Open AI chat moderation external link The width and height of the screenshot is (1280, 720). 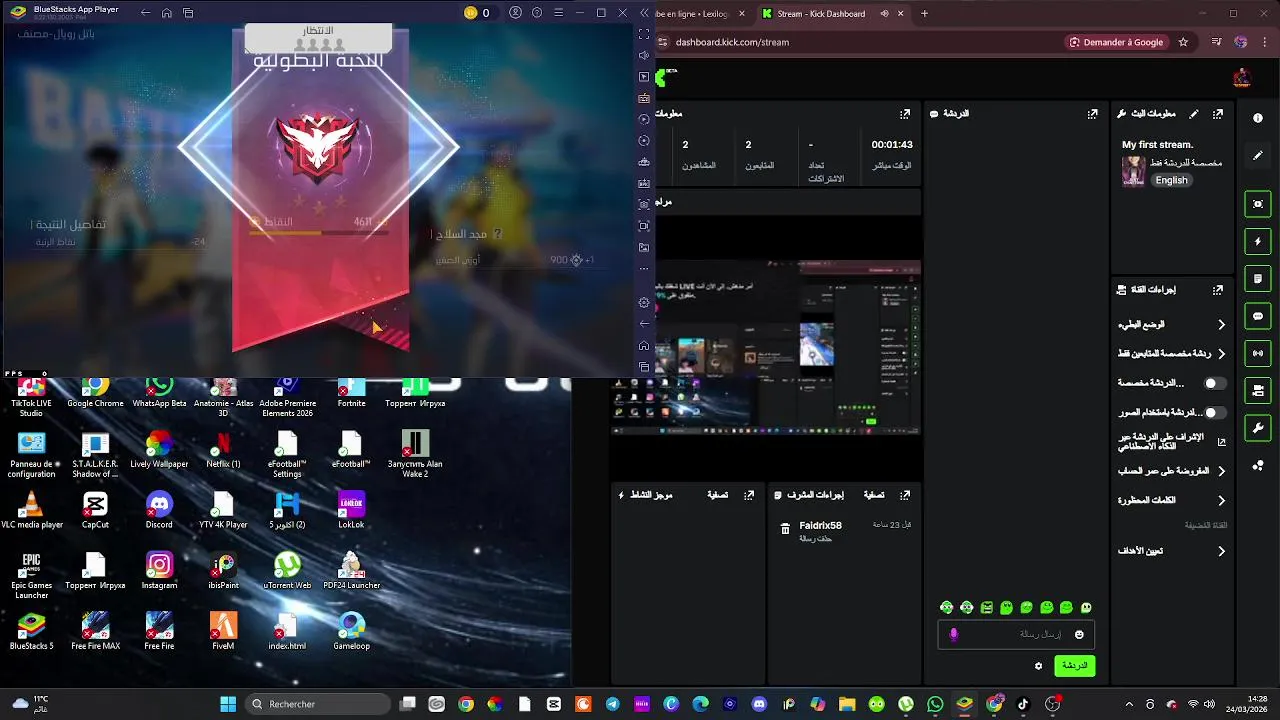click(x=1221, y=441)
